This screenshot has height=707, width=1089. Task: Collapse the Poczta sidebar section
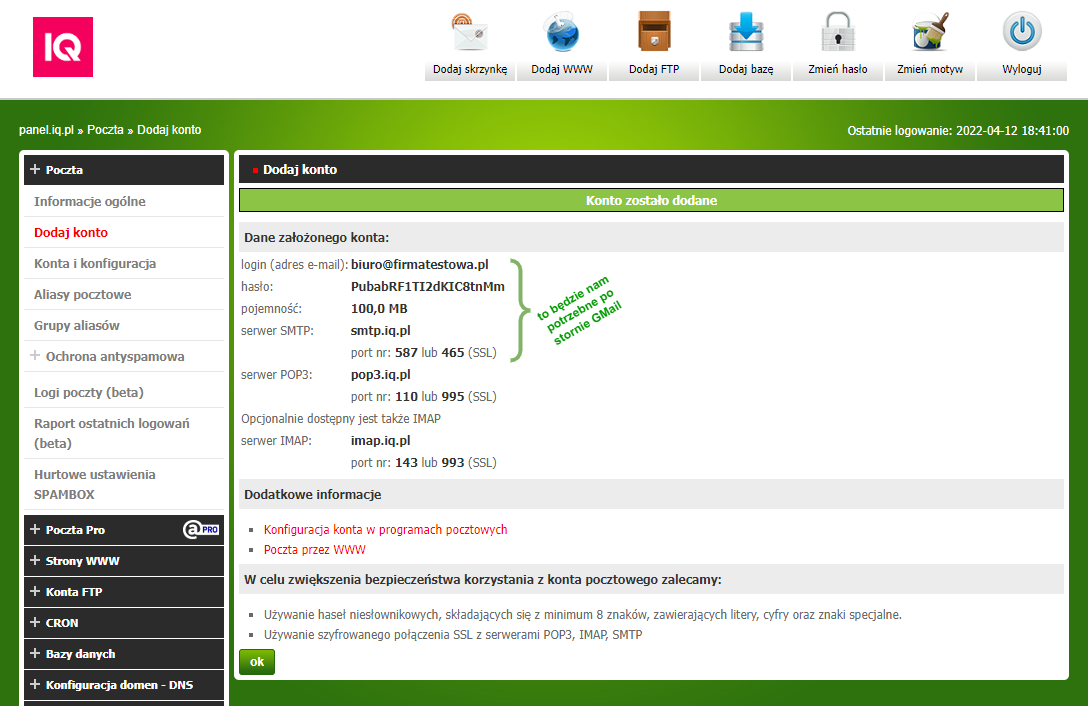coord(36,170)
